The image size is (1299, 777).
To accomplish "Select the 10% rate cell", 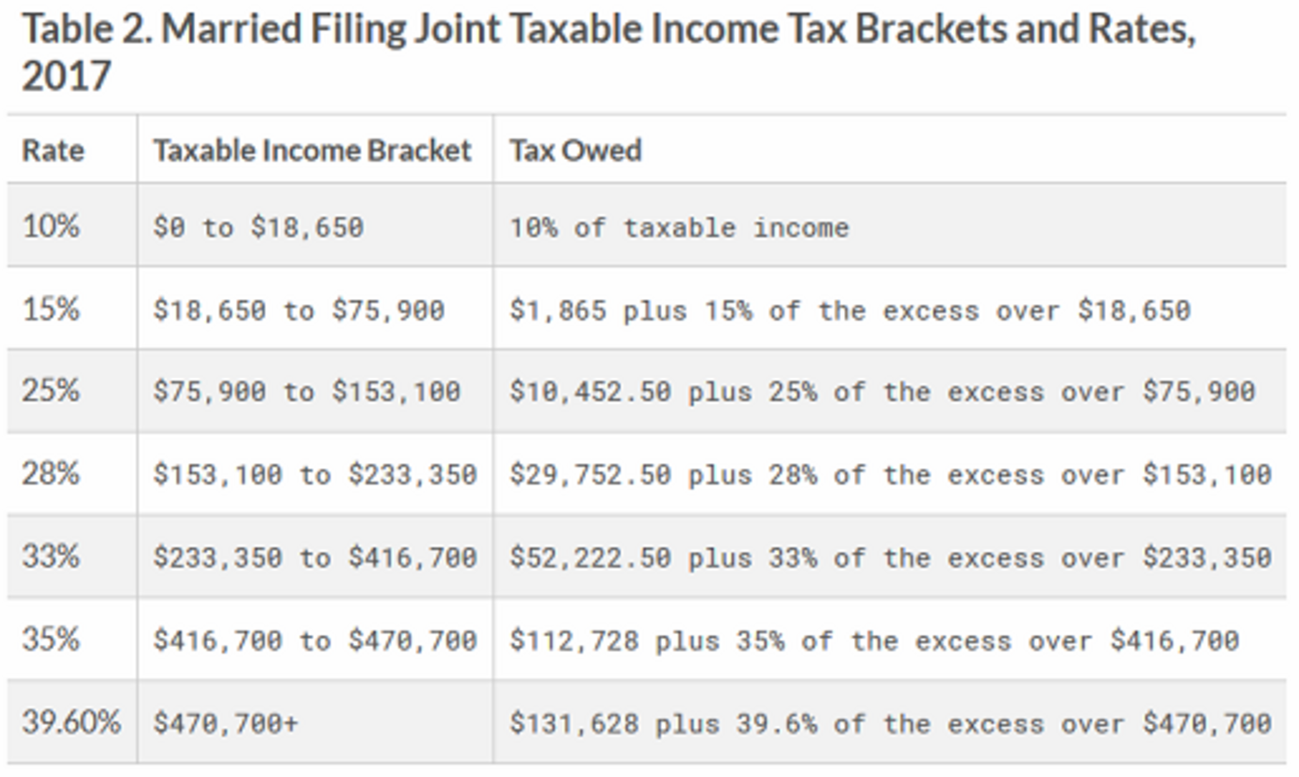I will (x=51, y=226).
